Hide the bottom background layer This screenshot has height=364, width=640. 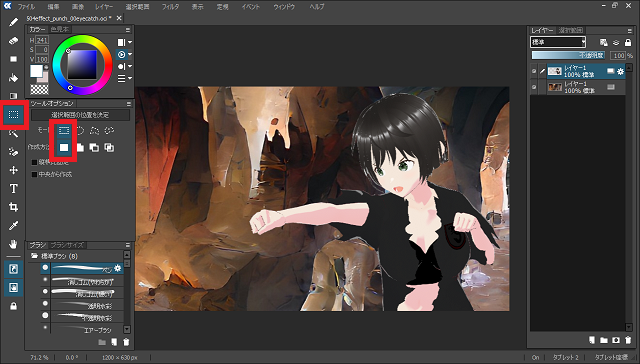tap(534, 87)
